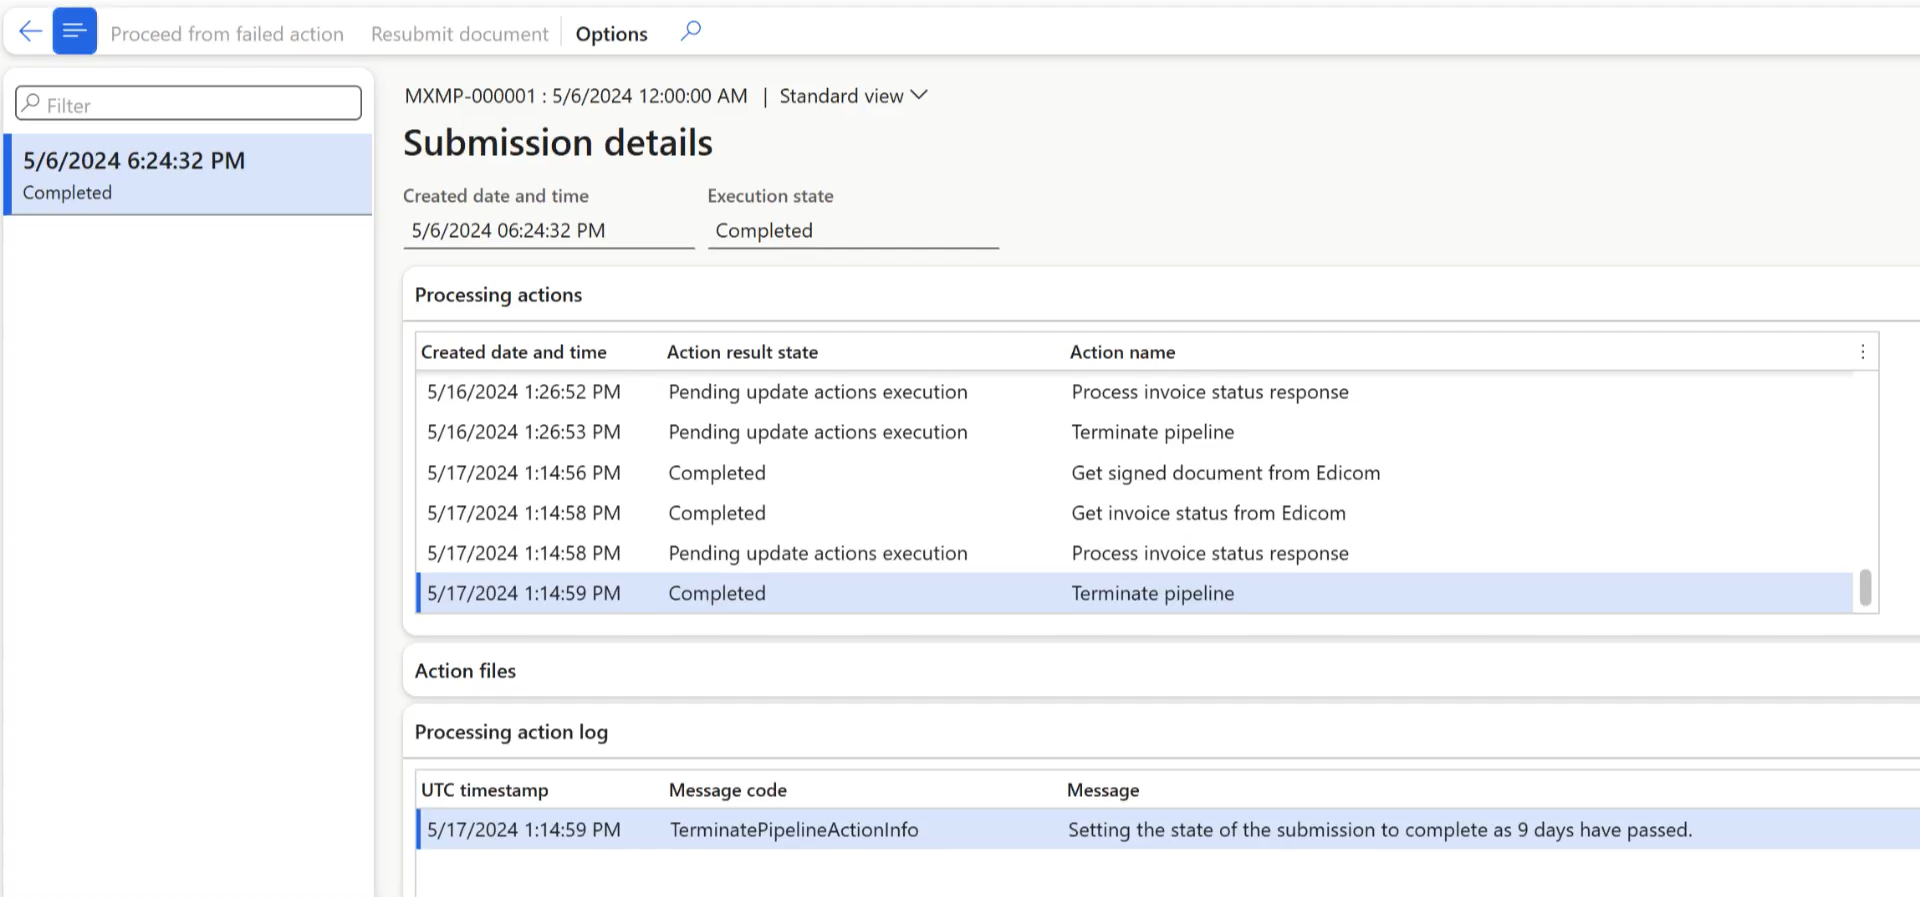Click Pending state of 1:14:58 PM row
Image resolution: width=1920 pixels, height=897 pixels.
(818, 553)
